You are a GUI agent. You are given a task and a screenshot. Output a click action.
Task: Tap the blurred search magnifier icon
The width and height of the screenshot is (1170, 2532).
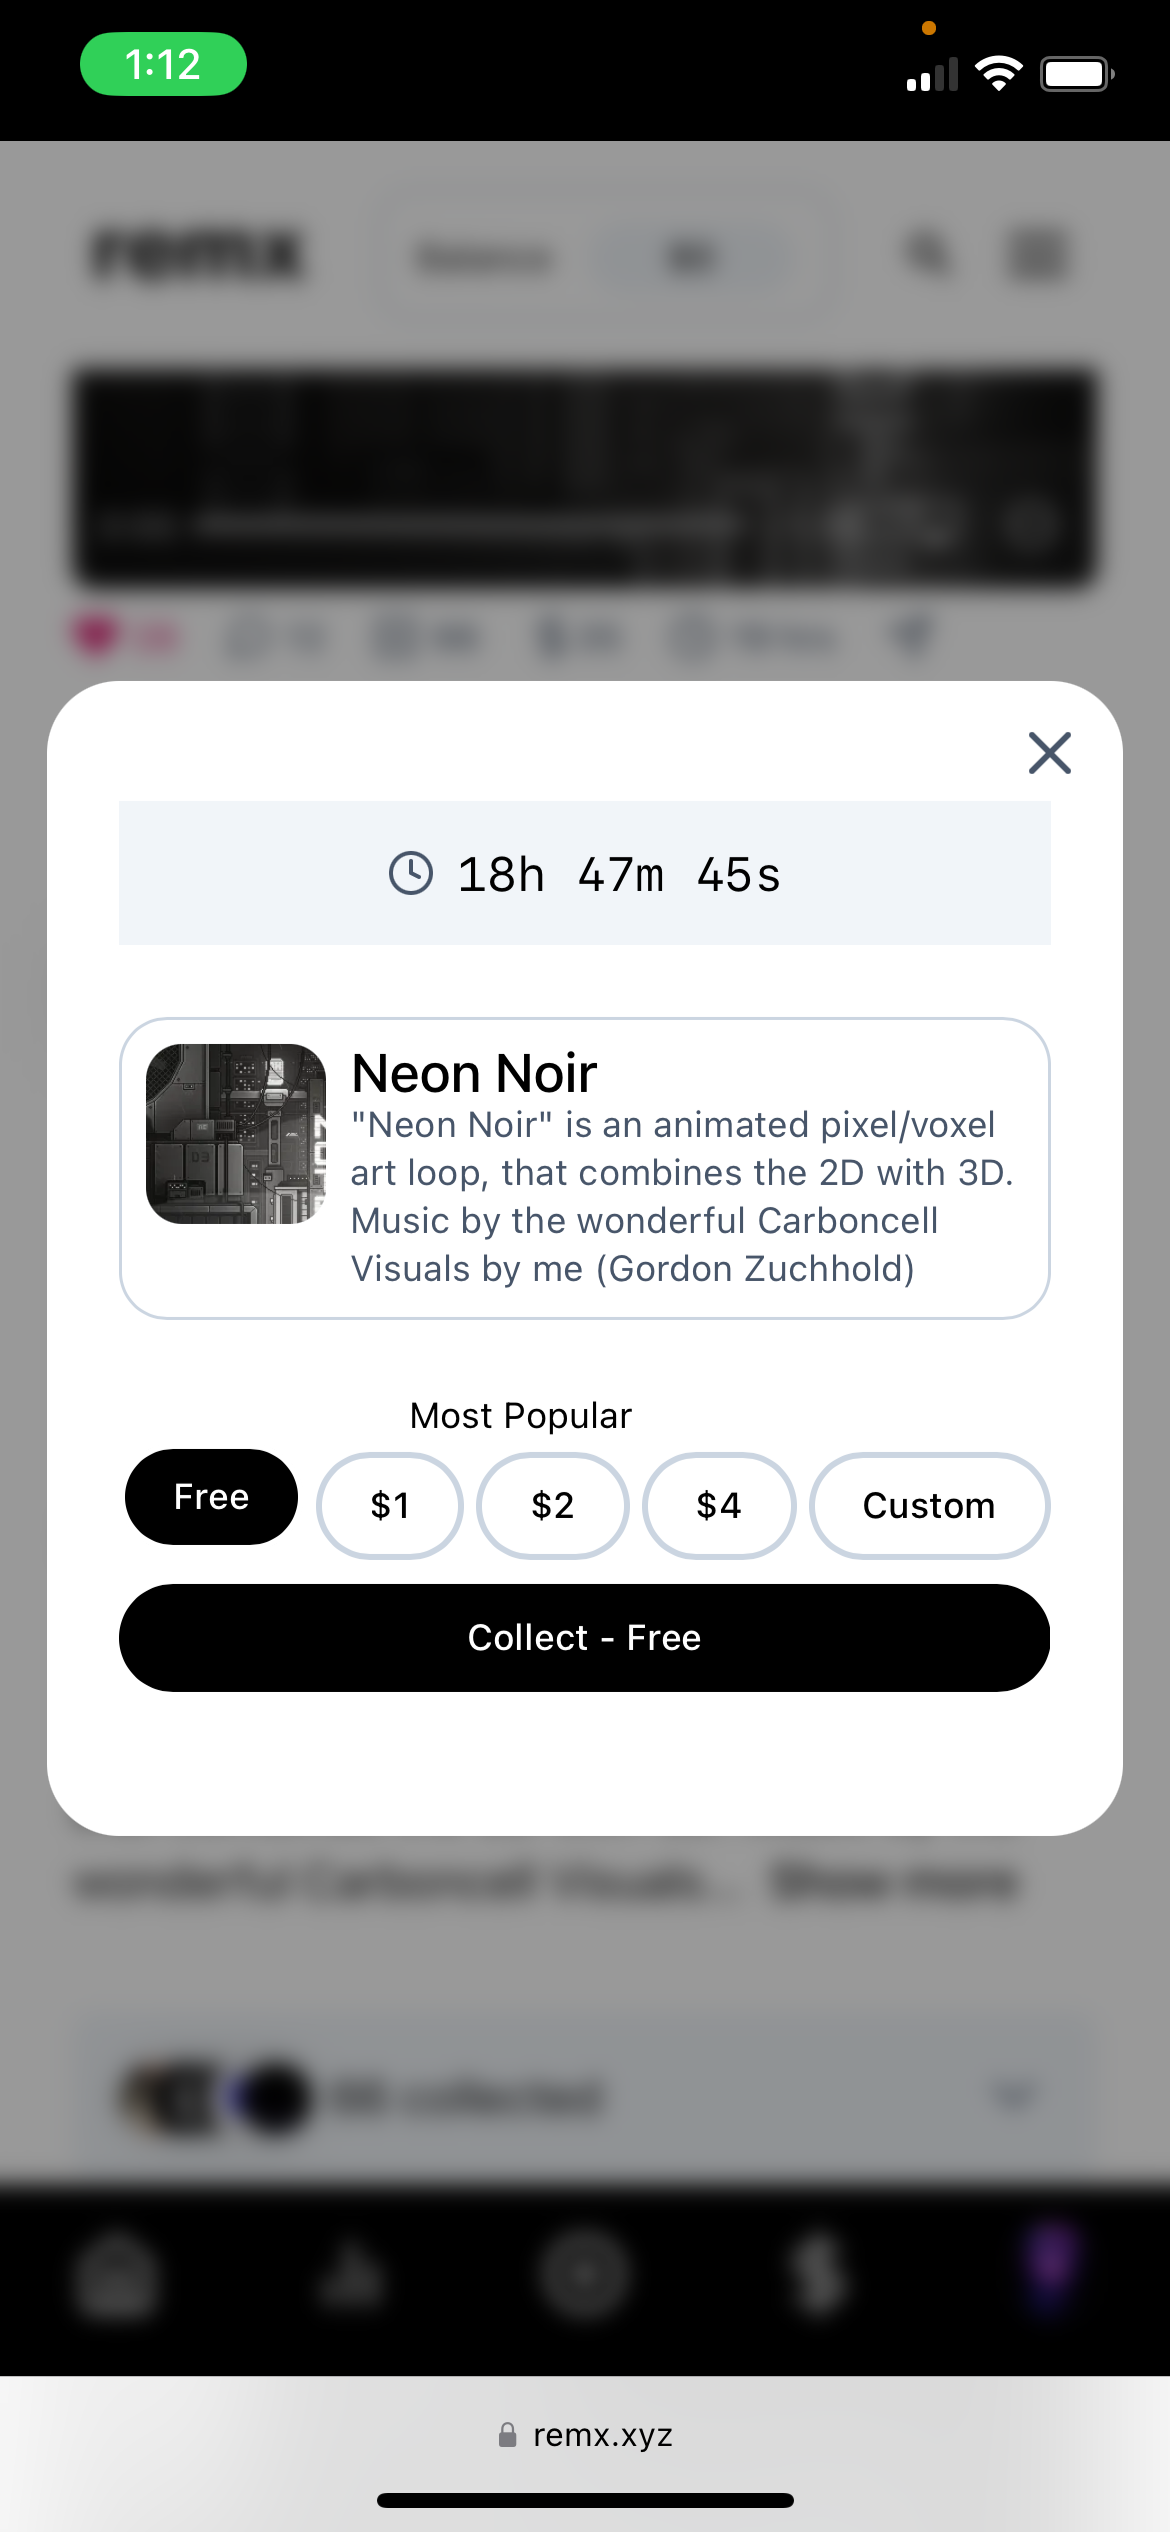coord(928,253)
